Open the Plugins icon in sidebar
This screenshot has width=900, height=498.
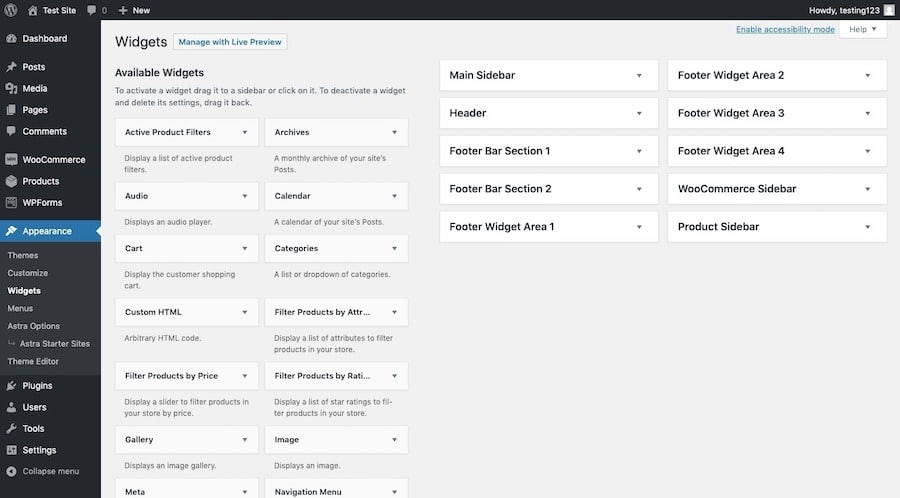11,386
